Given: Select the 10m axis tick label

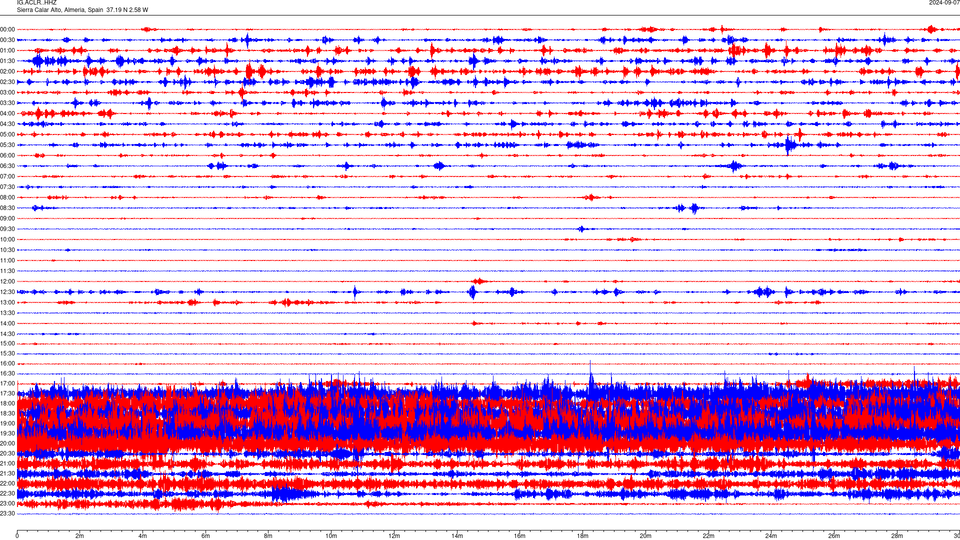Looking at the screenshot, I should (x=331, y=536).
